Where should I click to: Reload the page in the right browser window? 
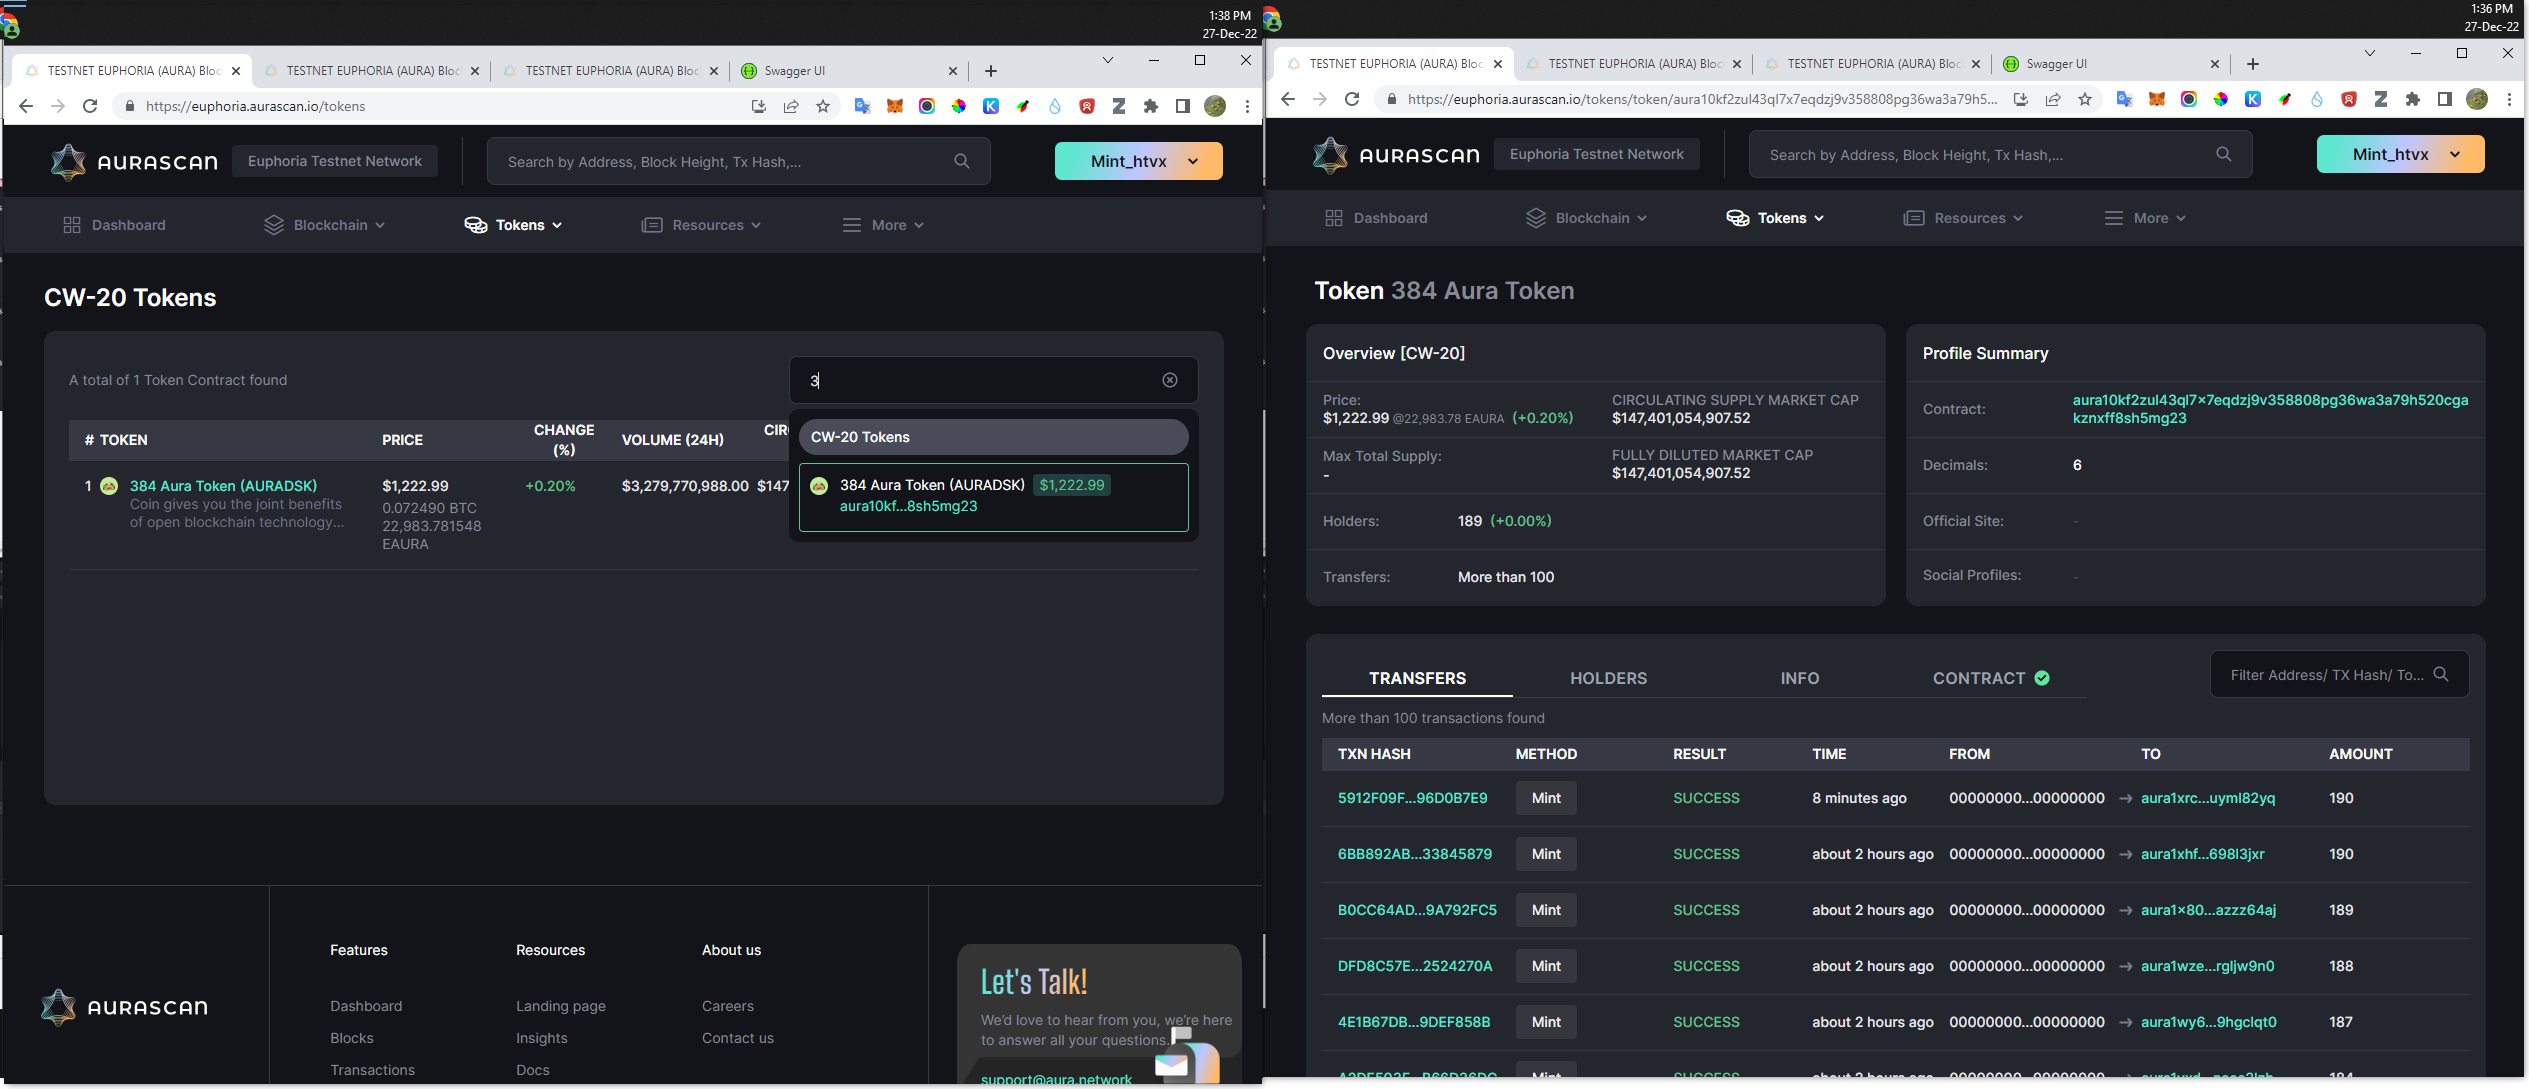pos(1352,99)
